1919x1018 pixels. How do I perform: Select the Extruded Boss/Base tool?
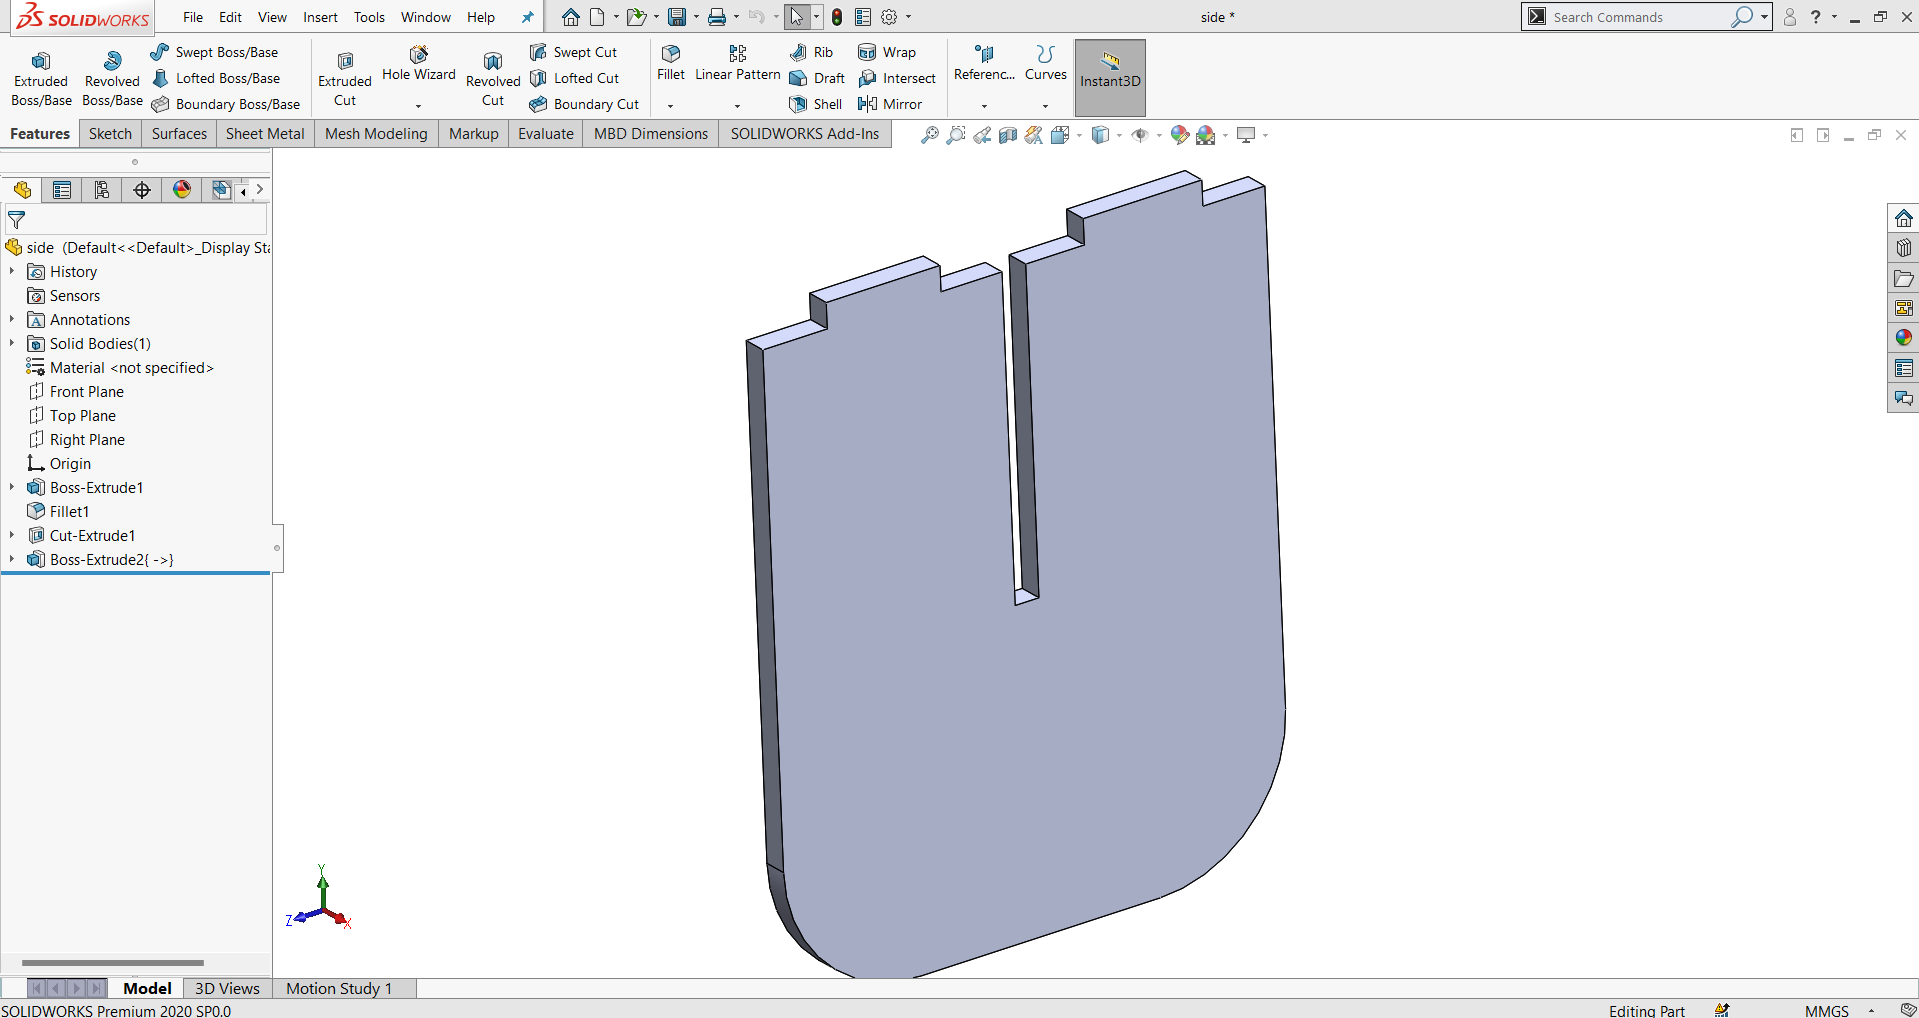coord(41,79)
